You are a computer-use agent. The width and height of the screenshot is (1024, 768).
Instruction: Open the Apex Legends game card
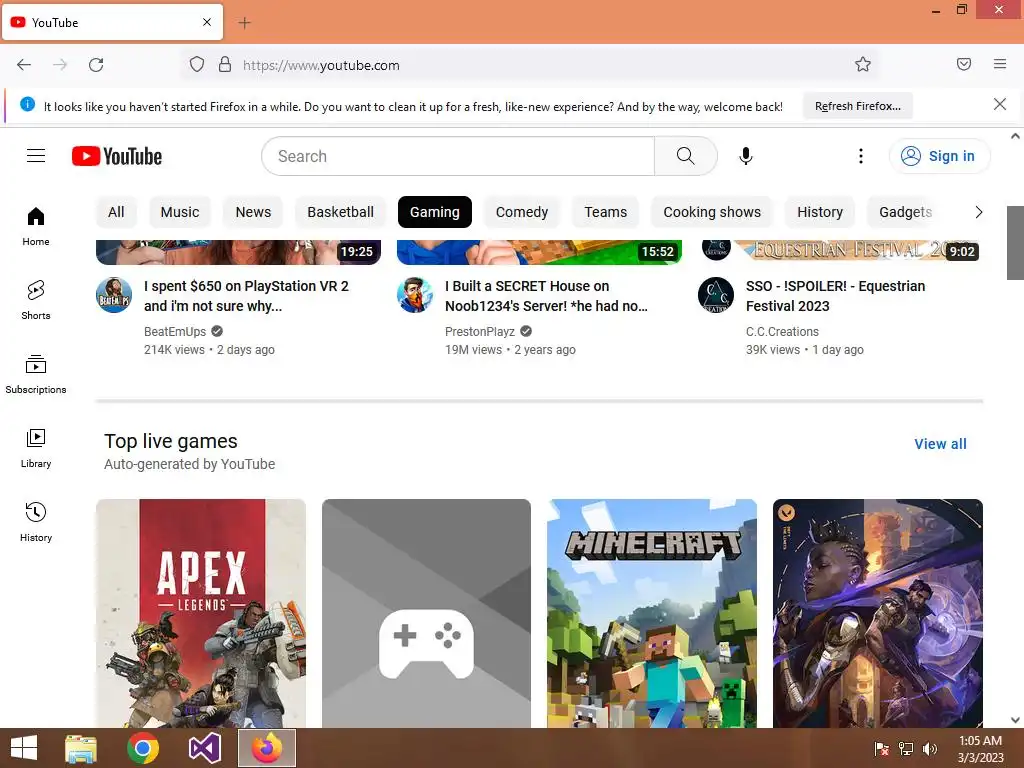click(x=200, y=613)
